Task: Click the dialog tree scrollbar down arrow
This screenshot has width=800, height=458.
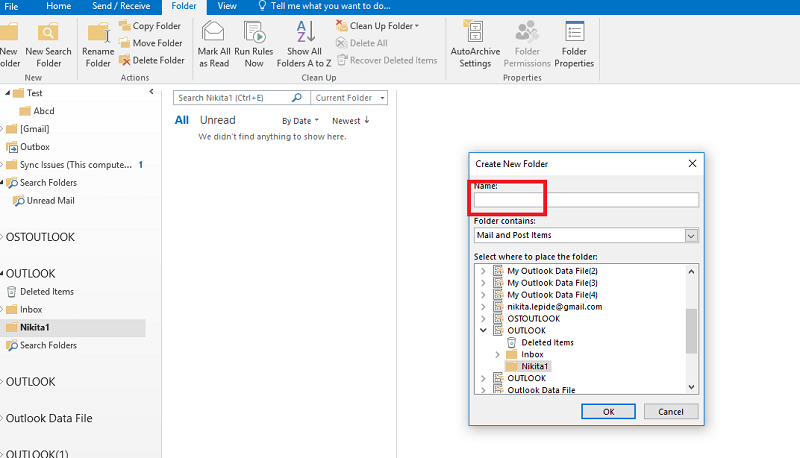Action: tap(691, 387)
